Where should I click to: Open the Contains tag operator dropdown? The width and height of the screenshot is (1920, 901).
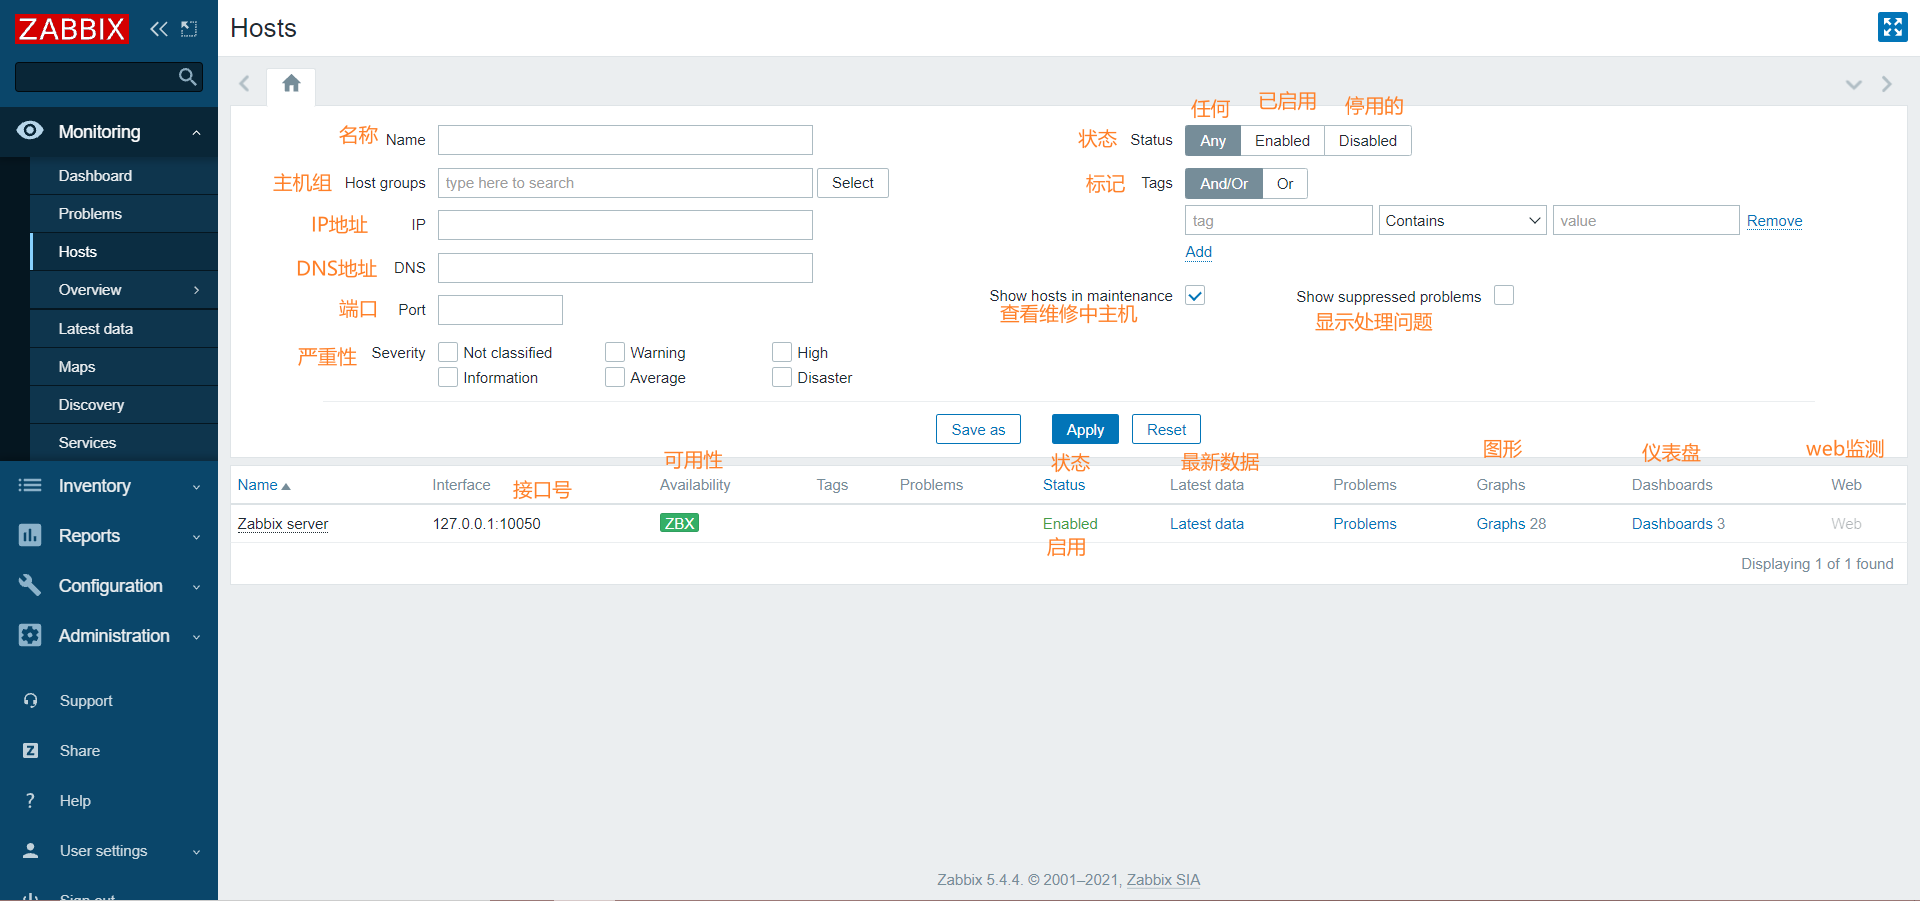point(1462,220)
